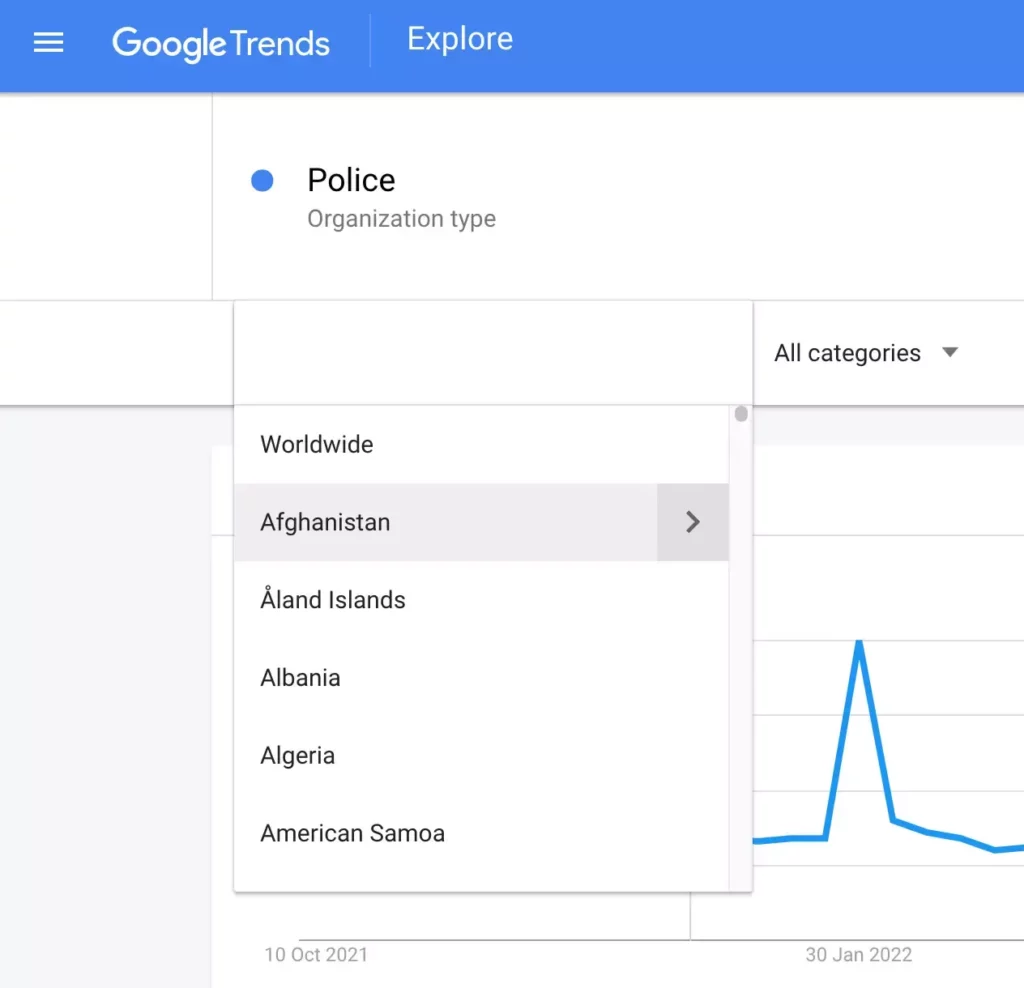This screenshot has width=1024, height=988.
Task: Select Worldwide from the region list
Action: click(481, 445)
